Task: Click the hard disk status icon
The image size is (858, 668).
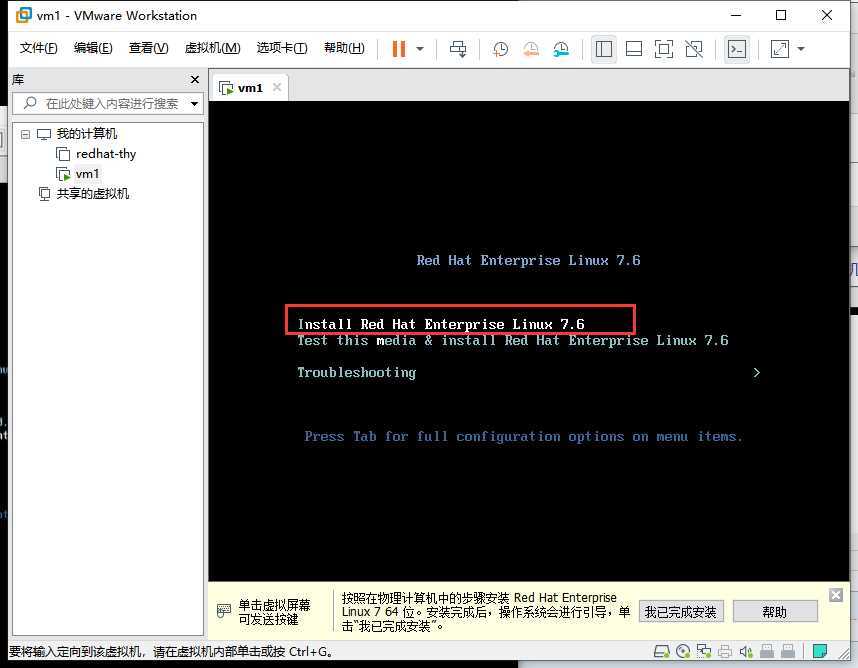Action: pos(662,651)
